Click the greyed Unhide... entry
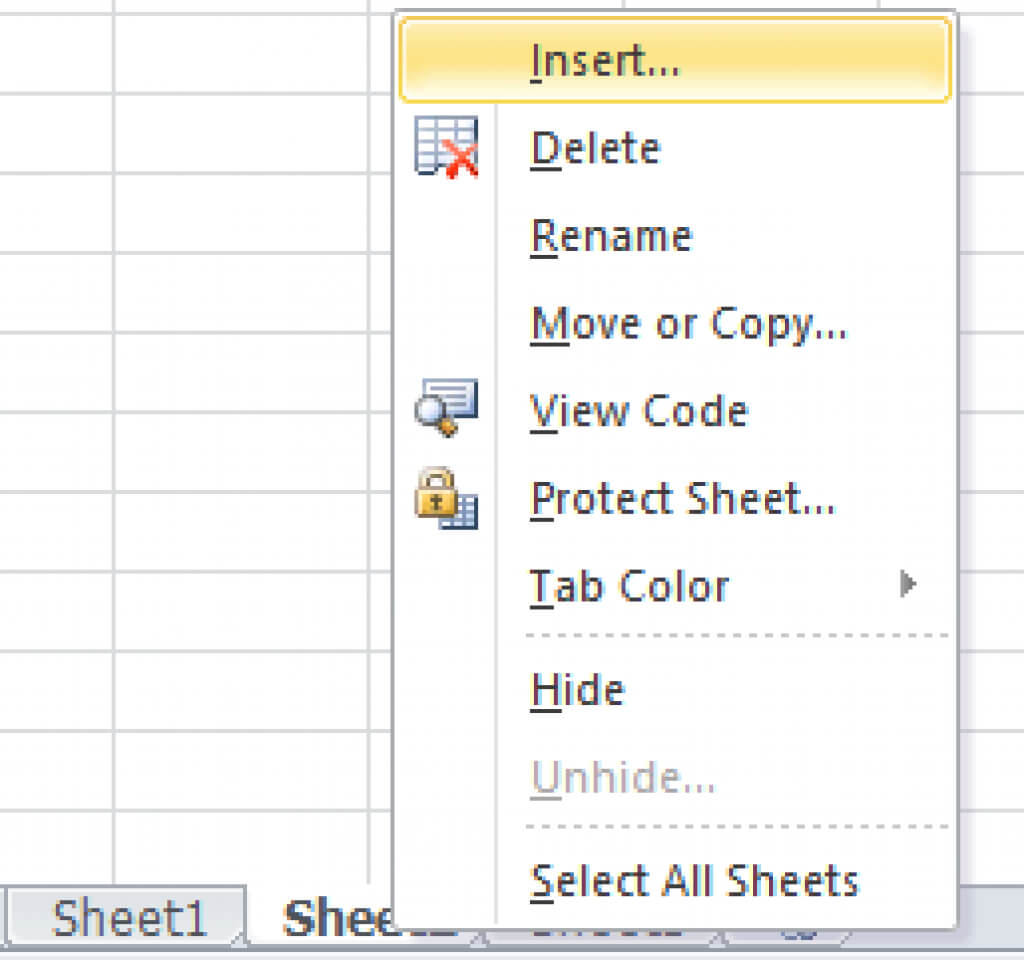1024x960 pixels. (x=623, y=777)
